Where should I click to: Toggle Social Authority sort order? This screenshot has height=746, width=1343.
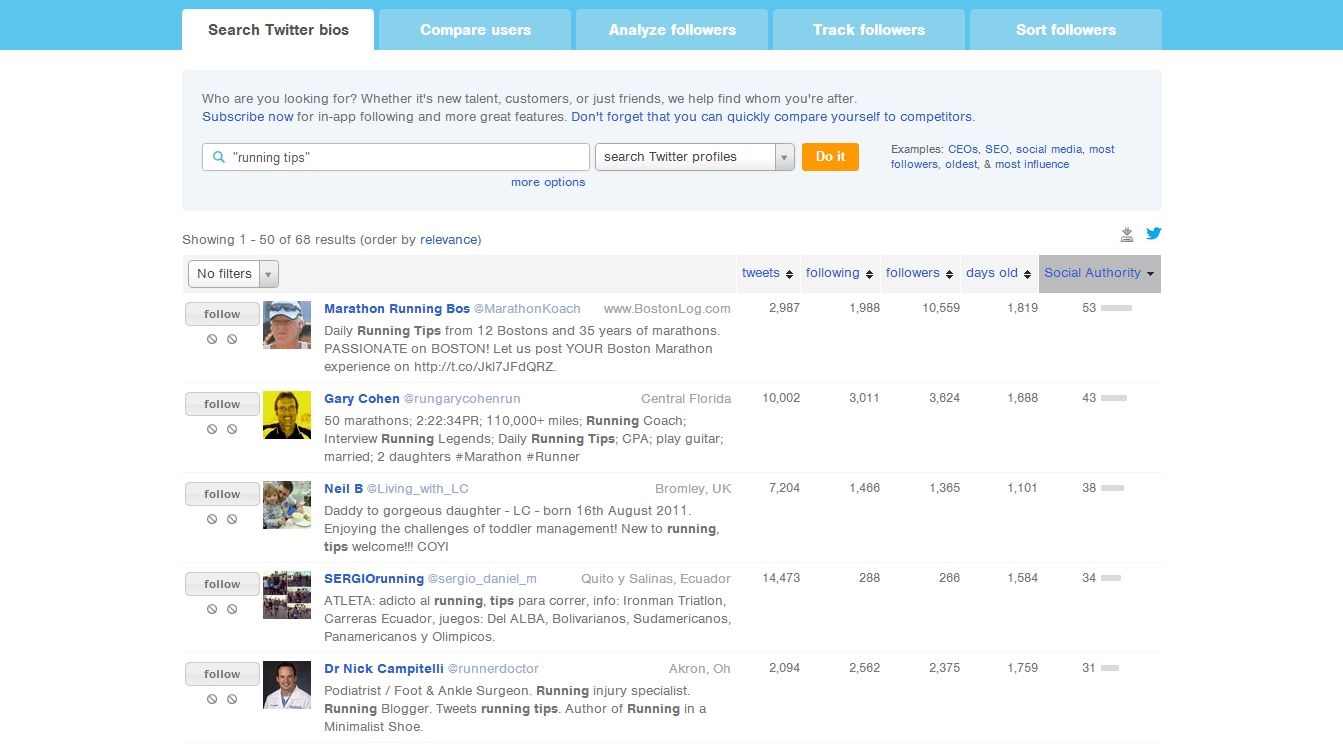[x=1100, y=273]
